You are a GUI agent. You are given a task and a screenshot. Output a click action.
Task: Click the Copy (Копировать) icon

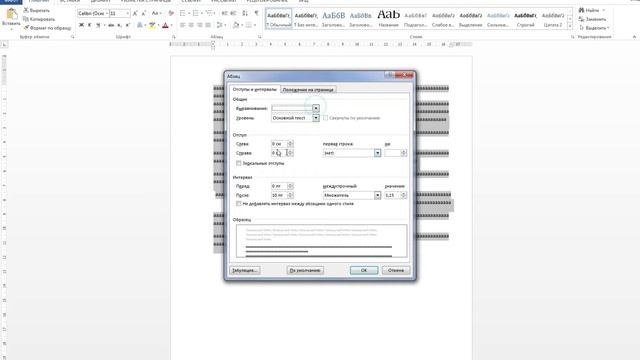click(26, 19)
